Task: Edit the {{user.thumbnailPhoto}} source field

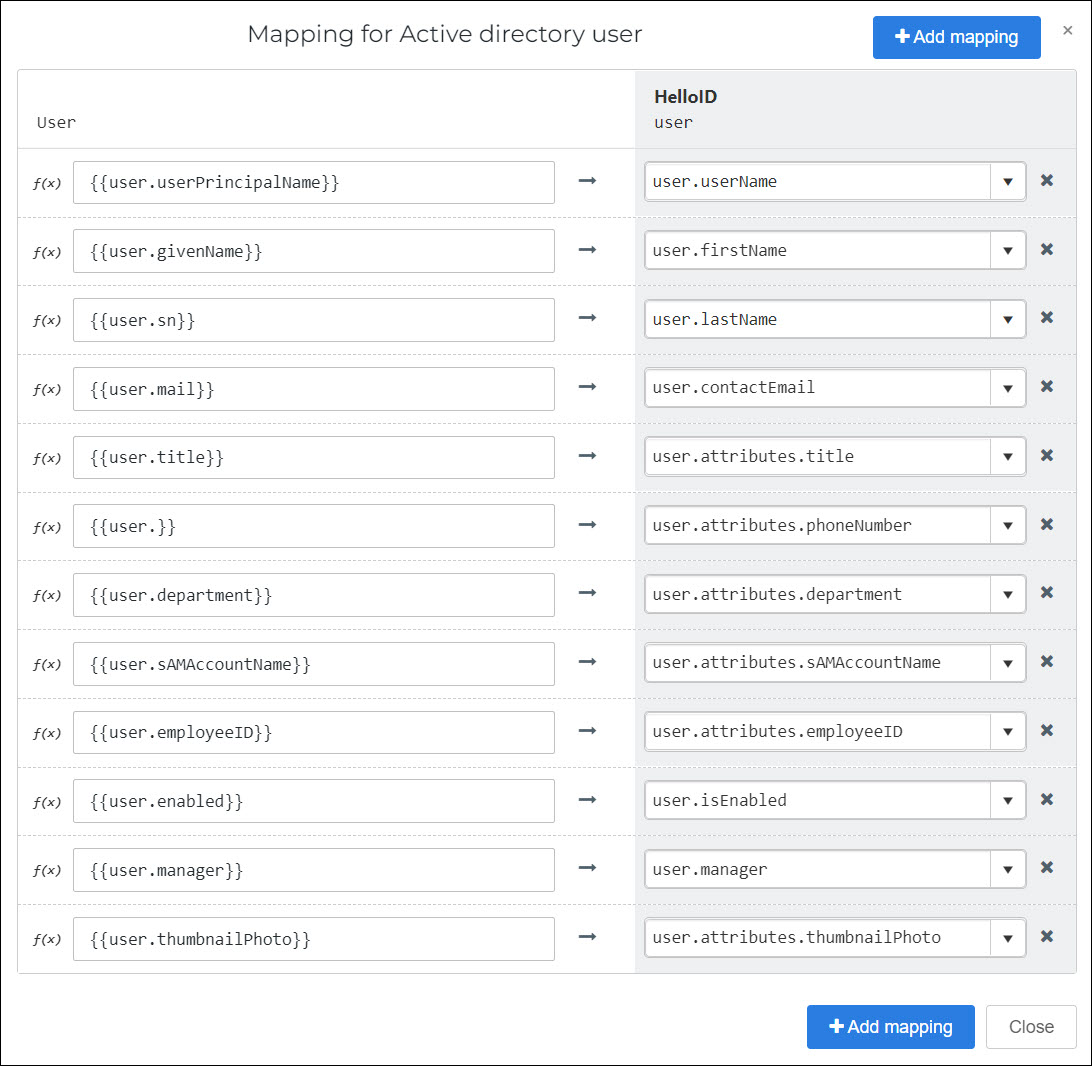Action: pos(313,939)
